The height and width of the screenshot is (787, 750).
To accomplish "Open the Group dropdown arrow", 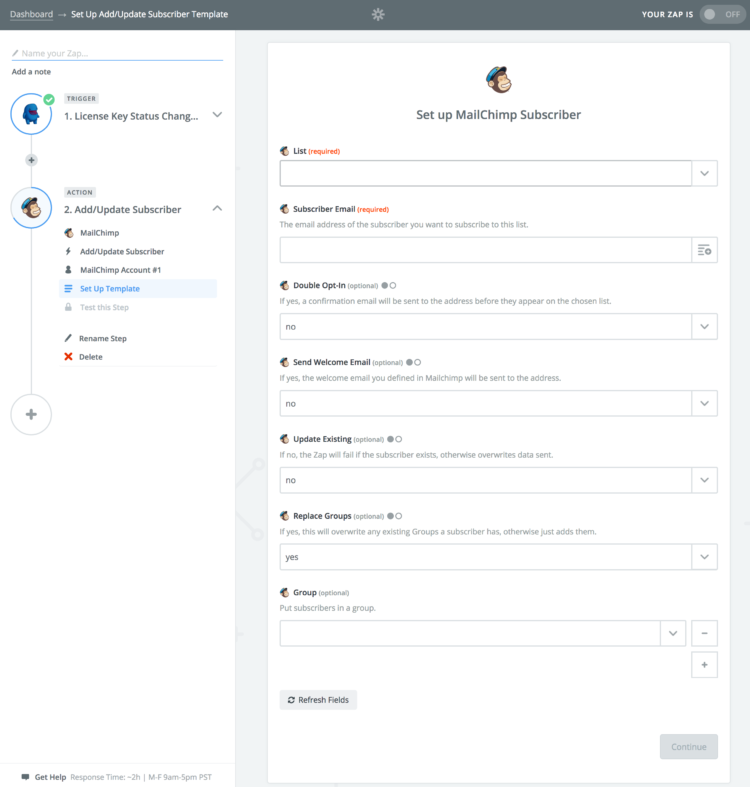I will [x=673, y=633].
